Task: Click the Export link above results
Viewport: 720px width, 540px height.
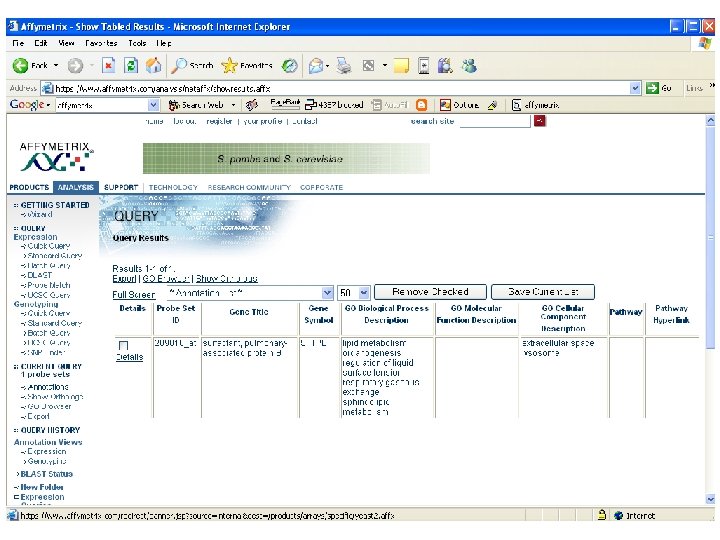Action: pos(124,278)
